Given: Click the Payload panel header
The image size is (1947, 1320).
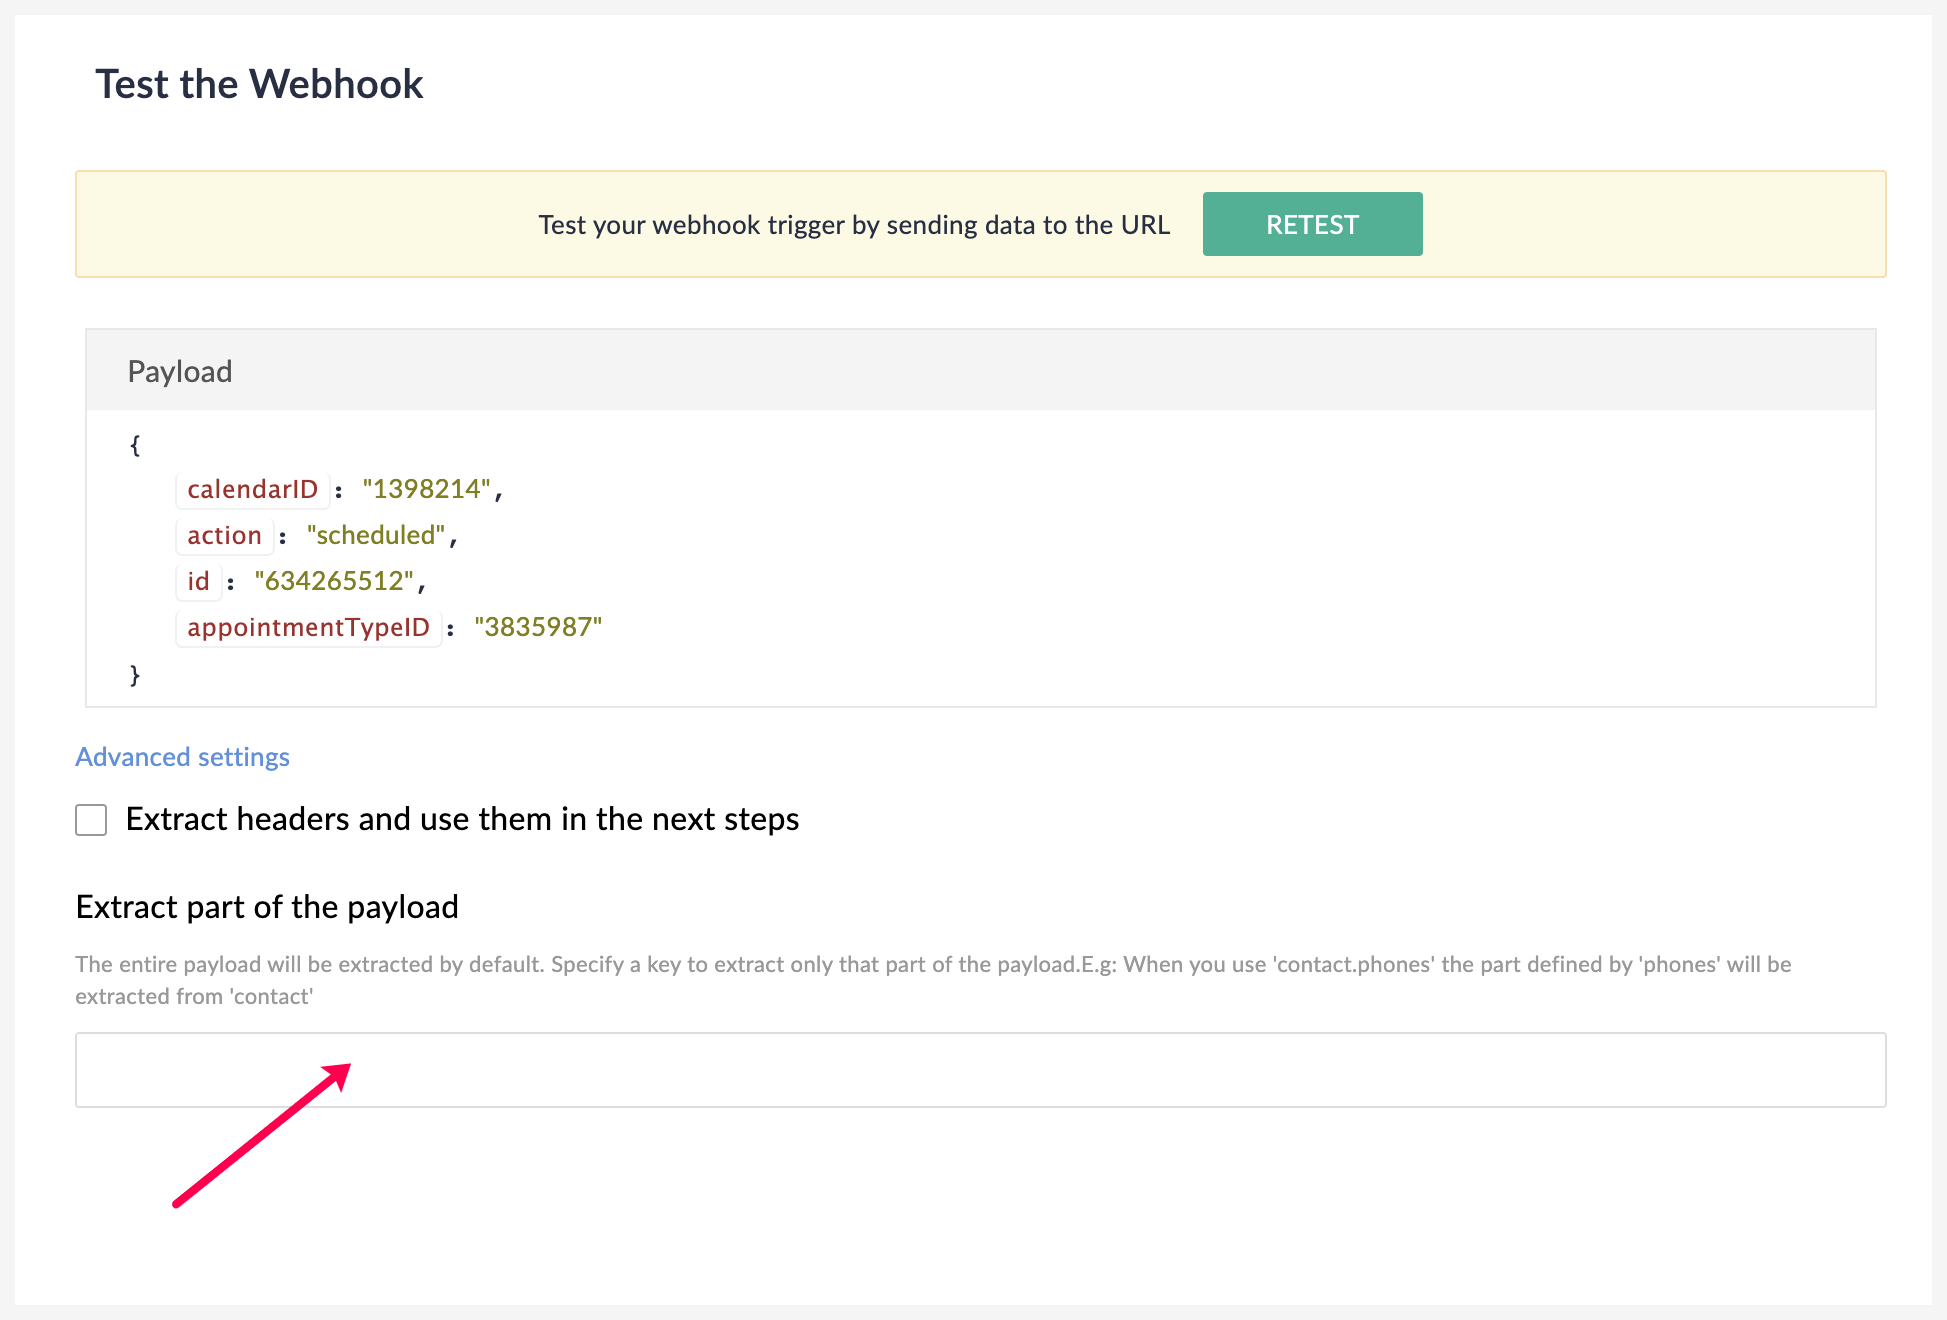Looking at the screenshot, I should [180, 371].
